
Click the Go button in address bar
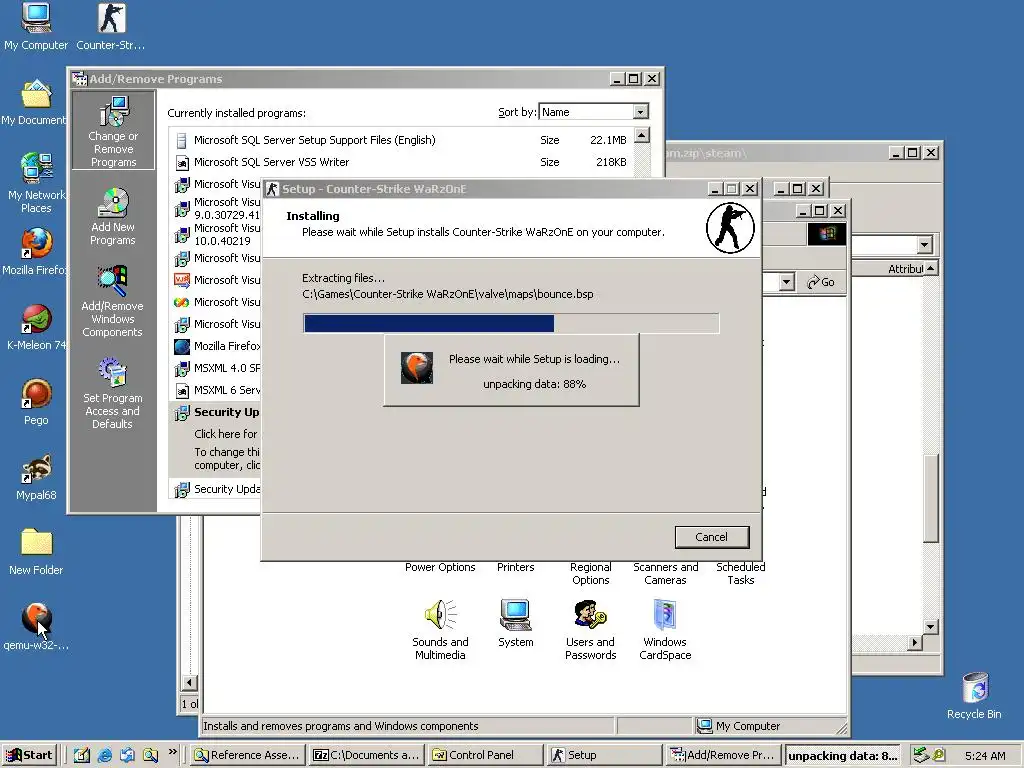click(x=821, y=282)
